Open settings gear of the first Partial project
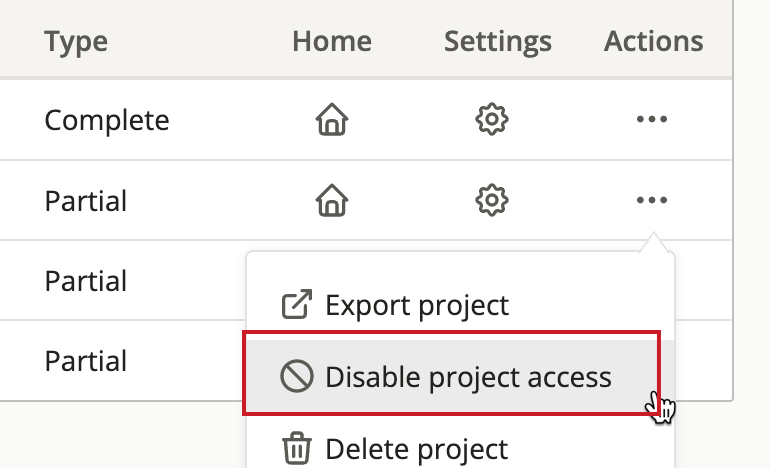Image resolution: width=774 pixels, height=470 pixels. coord(492,200)
